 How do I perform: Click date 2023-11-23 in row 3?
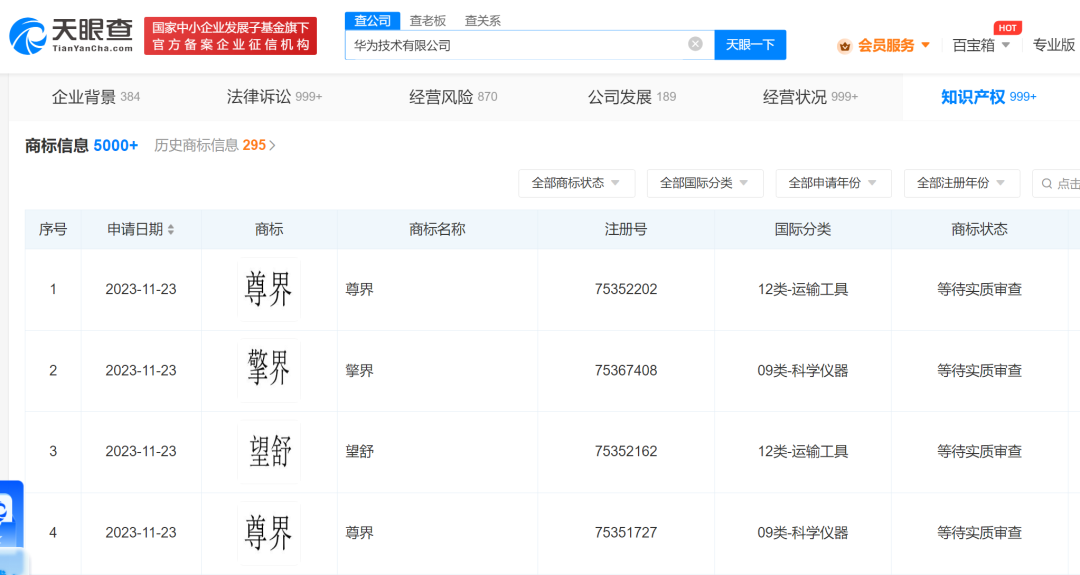coord(141,452)
